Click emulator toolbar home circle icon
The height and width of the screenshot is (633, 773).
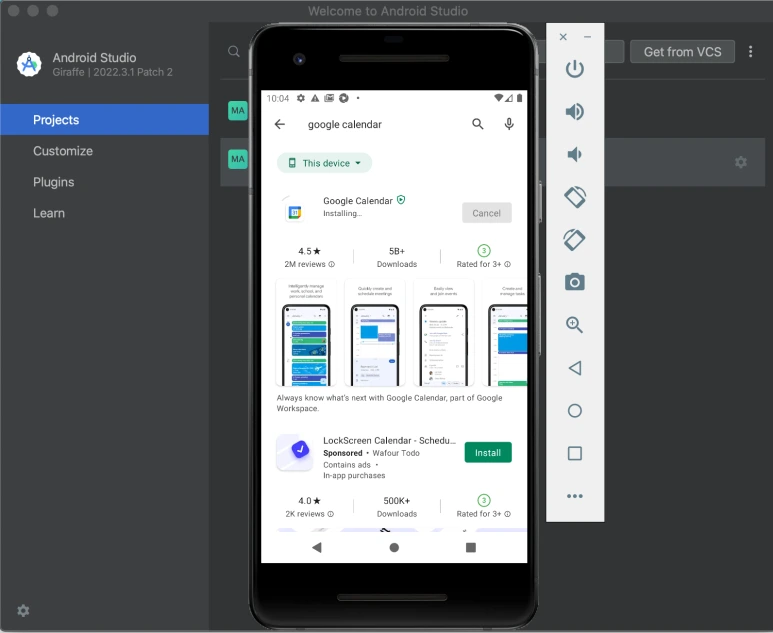point(574,411)
